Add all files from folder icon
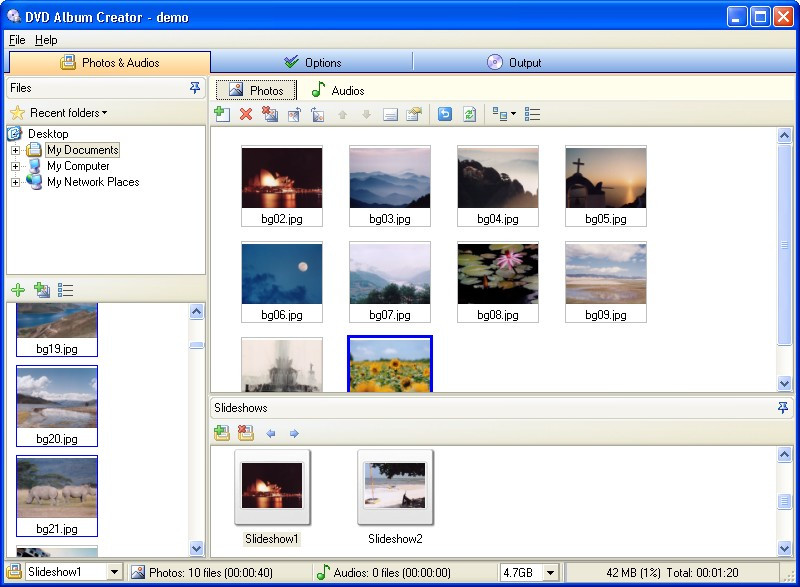800x587 pixels. tap(42, 290)
